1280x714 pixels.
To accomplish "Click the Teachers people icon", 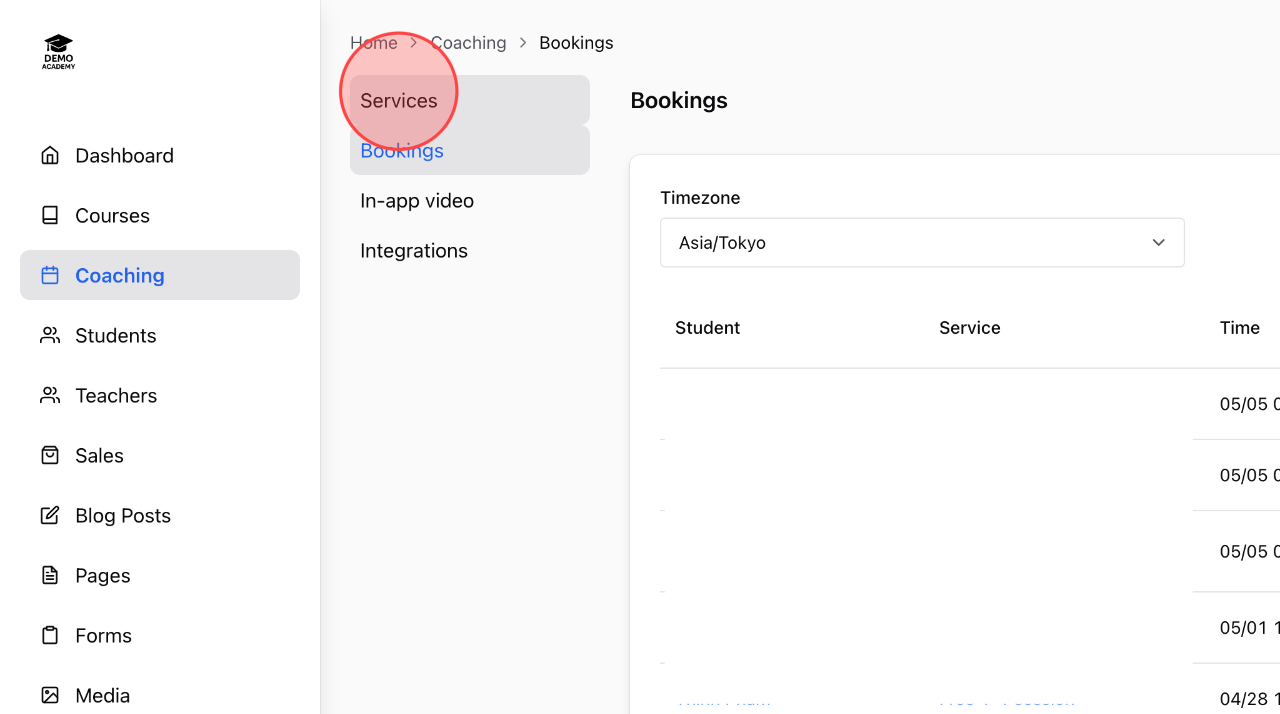I will (50, 395).
